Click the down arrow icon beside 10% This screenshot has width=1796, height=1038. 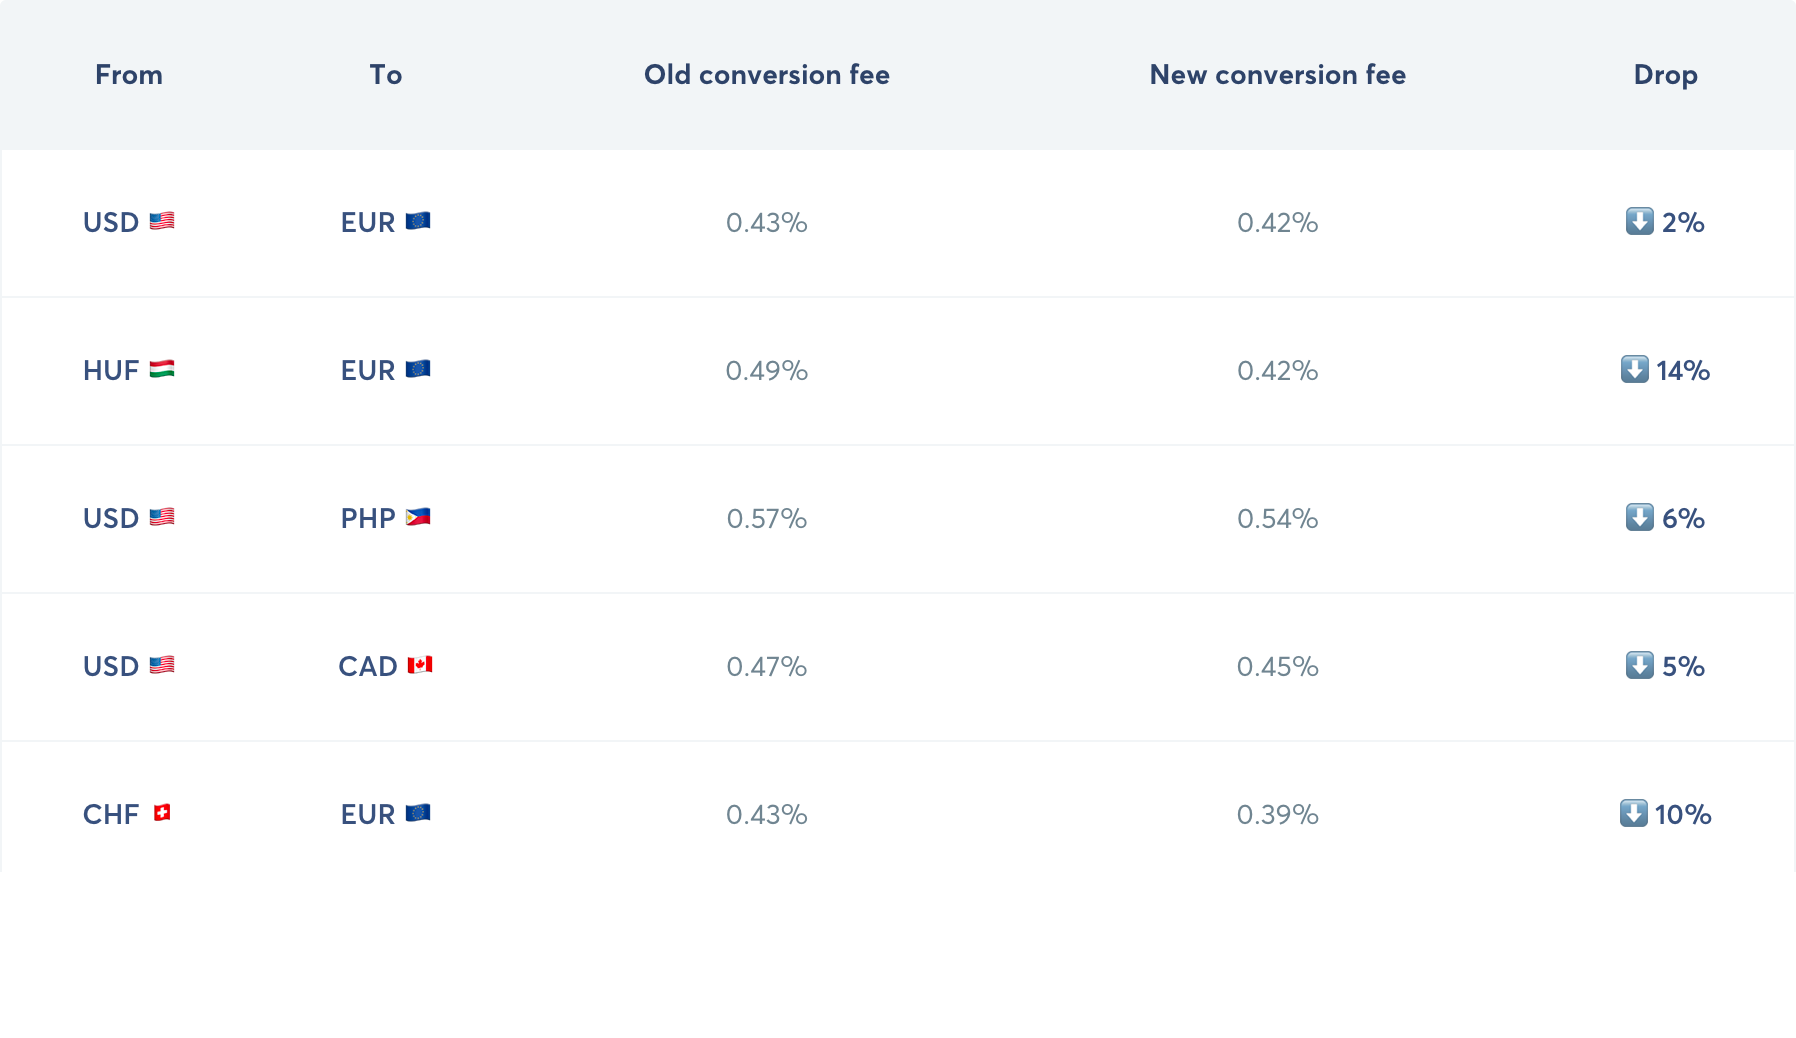pyautogui.click(x=1634, y=813)
